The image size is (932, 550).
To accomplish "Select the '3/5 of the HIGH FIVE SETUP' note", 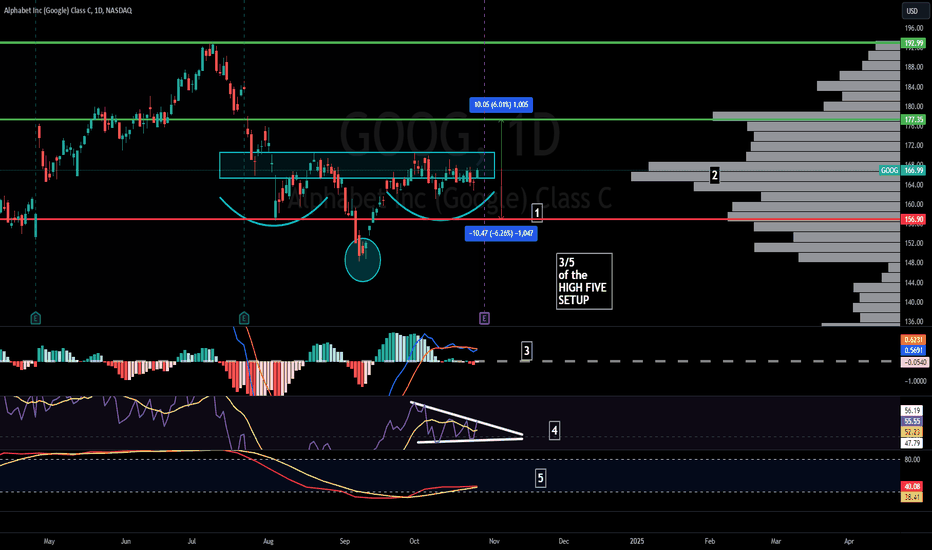I will click(x=584, y=281).
